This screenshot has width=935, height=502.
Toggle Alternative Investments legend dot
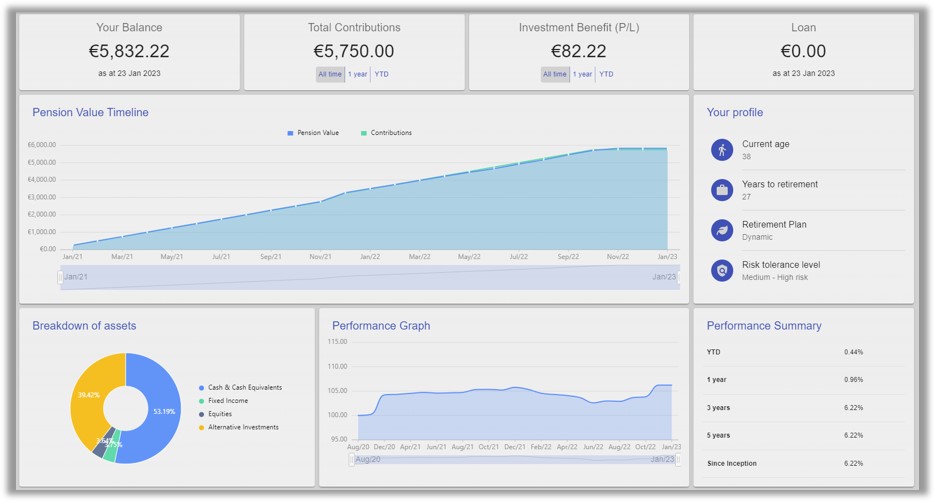(202, 427)
